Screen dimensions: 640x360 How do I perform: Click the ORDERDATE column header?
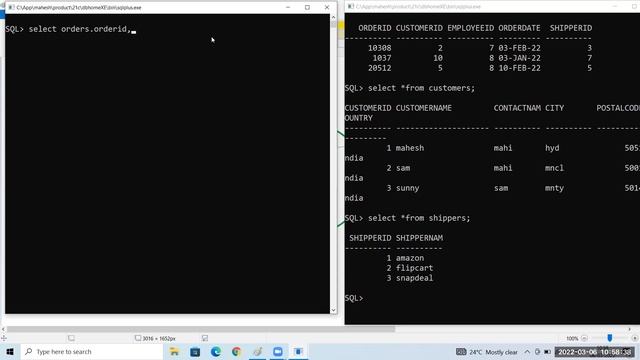tap(519, 28)
